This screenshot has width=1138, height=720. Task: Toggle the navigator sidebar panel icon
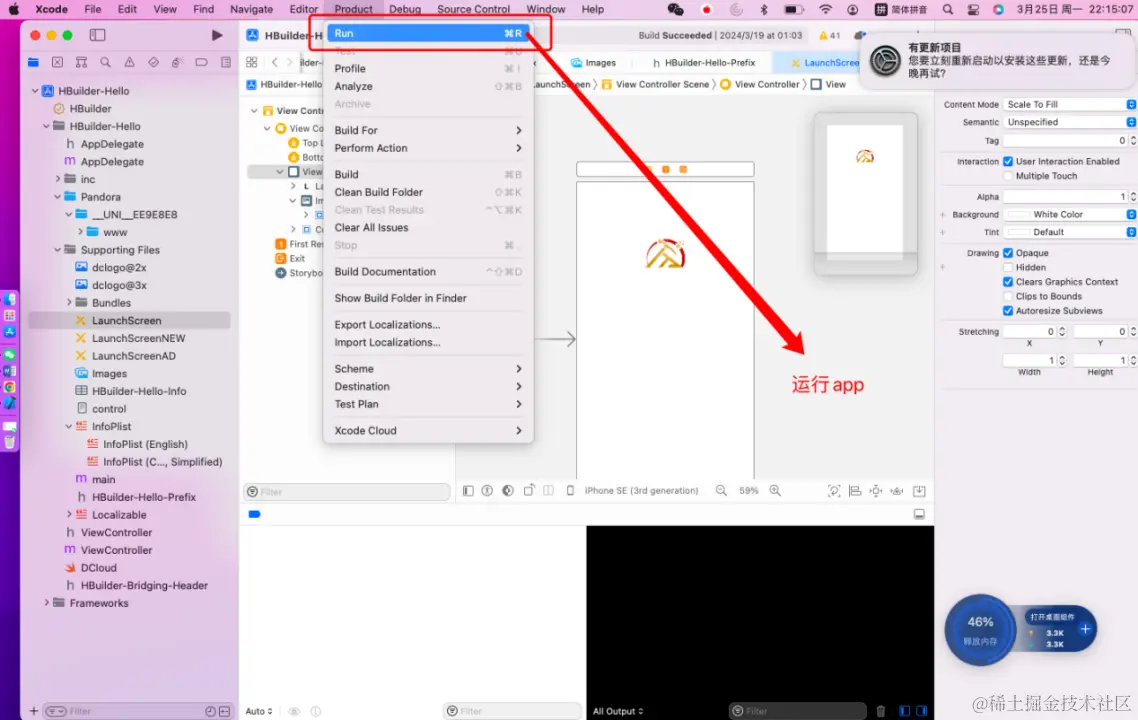click(97, 35)
